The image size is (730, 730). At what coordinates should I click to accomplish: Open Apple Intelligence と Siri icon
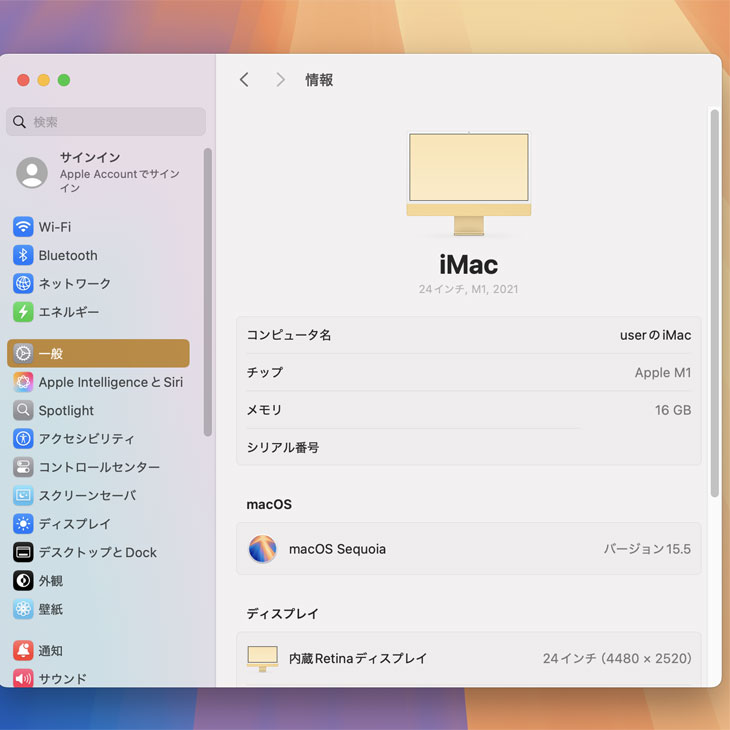click(x=23, y=382)
